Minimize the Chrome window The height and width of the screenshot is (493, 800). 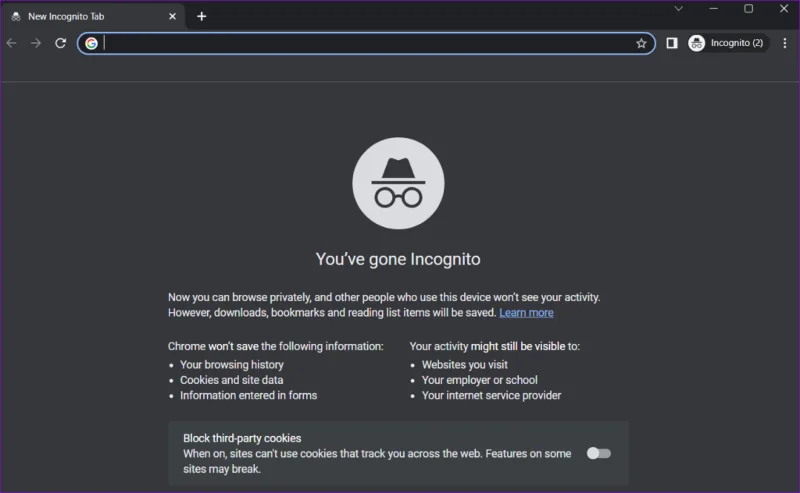[x=713, y=9]
